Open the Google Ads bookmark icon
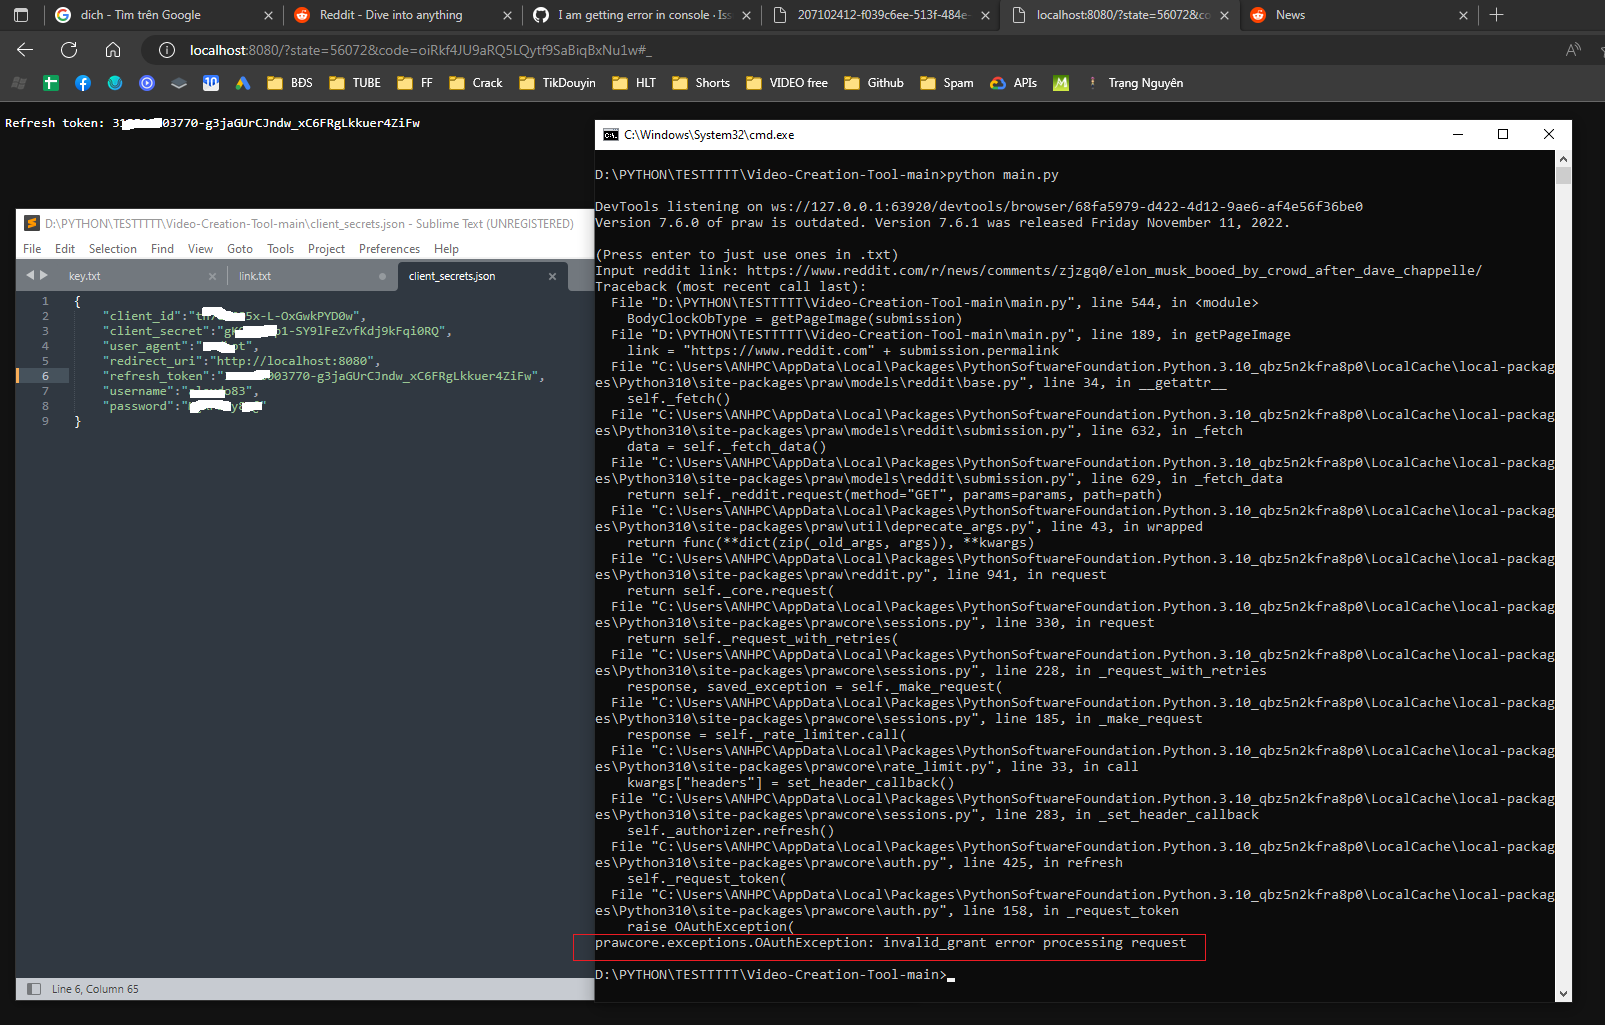The height and width of the screenshot is (1025, 1605). click(x=243, y=83)
